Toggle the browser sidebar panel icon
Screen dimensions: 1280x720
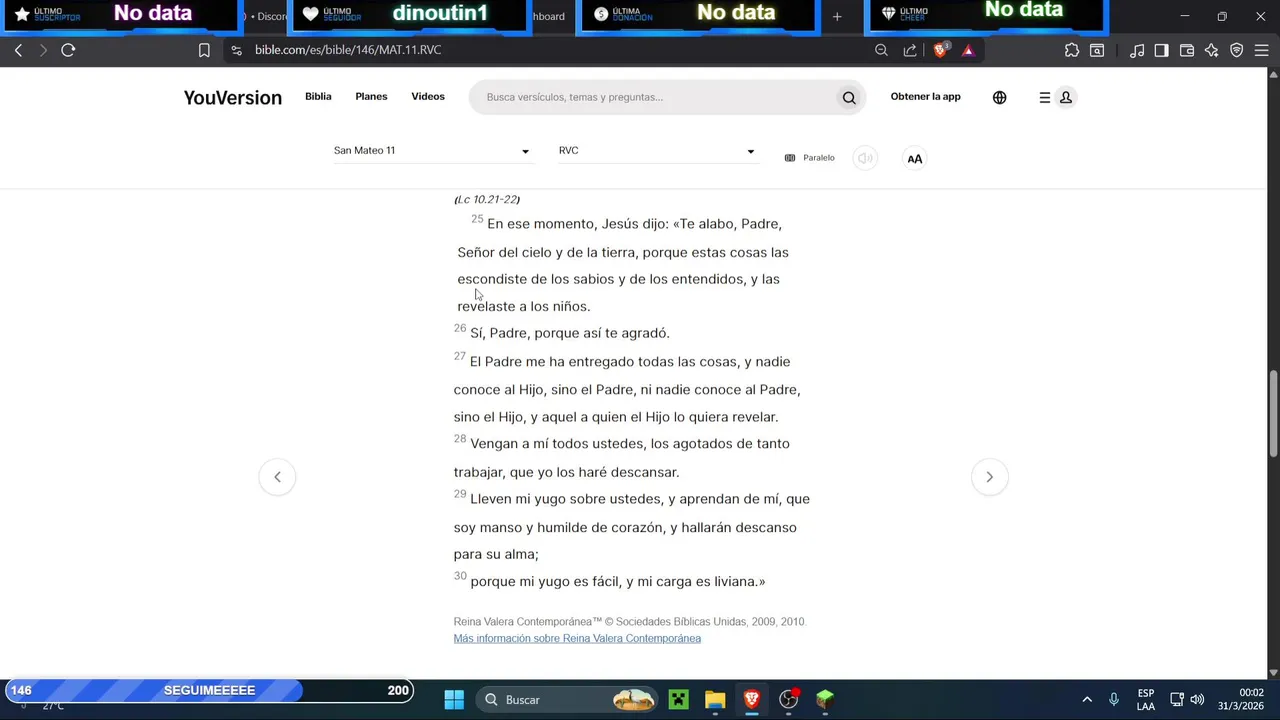point(1161,50)
